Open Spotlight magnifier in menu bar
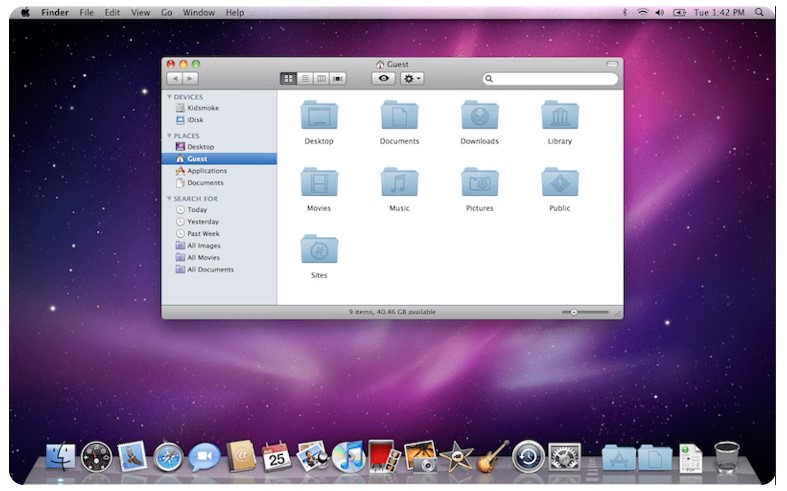The image size is (787, 491). 759,12
